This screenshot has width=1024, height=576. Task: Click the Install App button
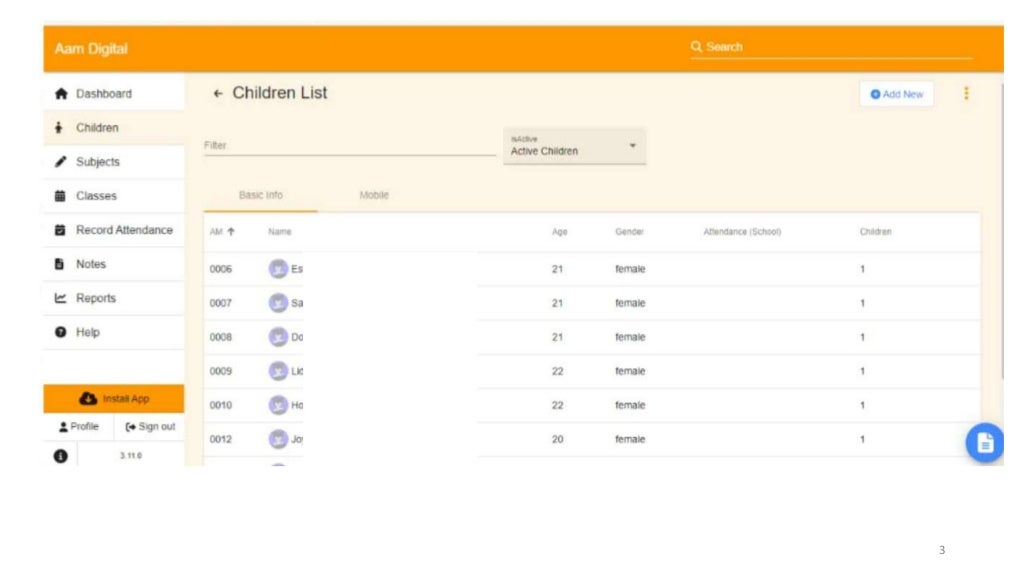[114, 398]
